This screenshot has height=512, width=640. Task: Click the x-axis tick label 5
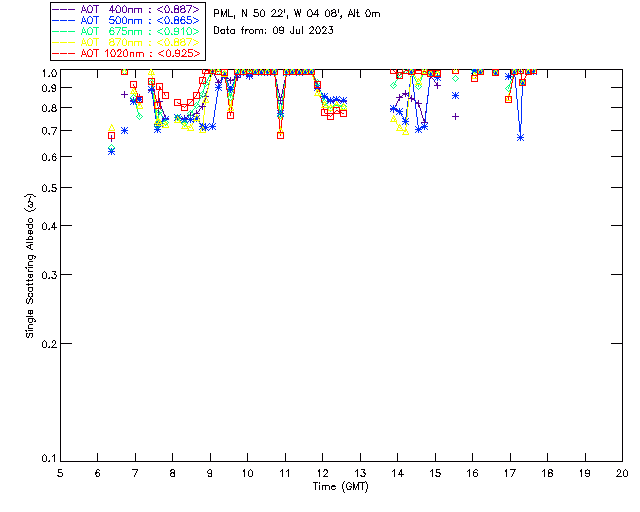point(60,473)
